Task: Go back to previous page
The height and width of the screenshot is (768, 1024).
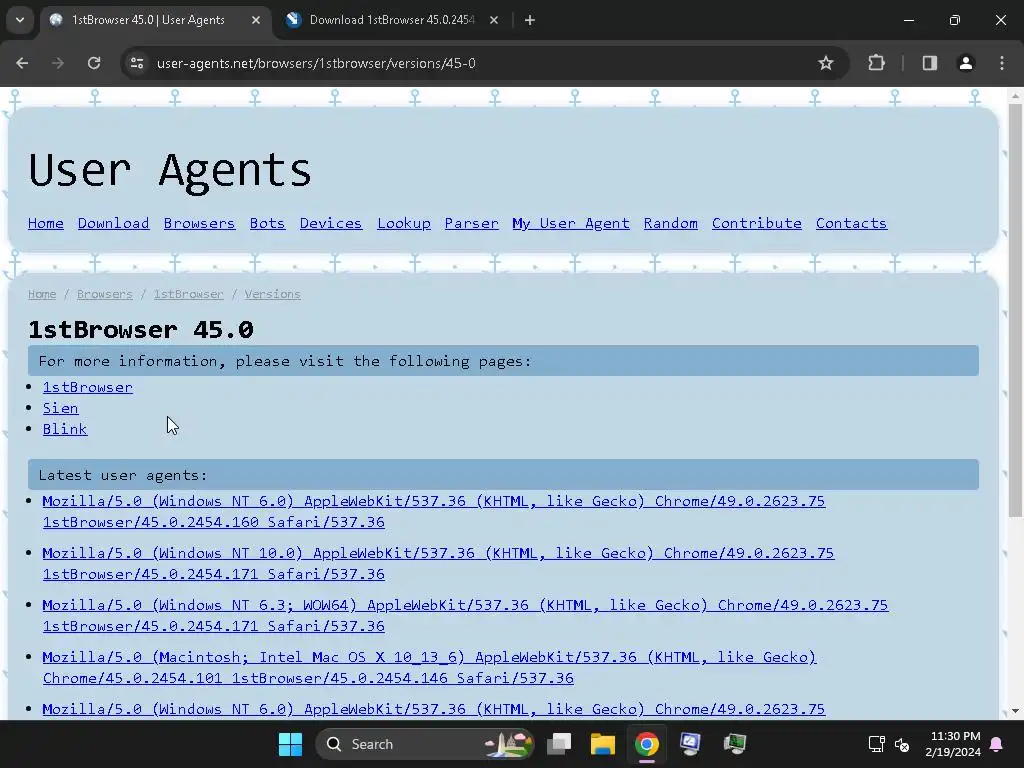Action: click(22, 63)
